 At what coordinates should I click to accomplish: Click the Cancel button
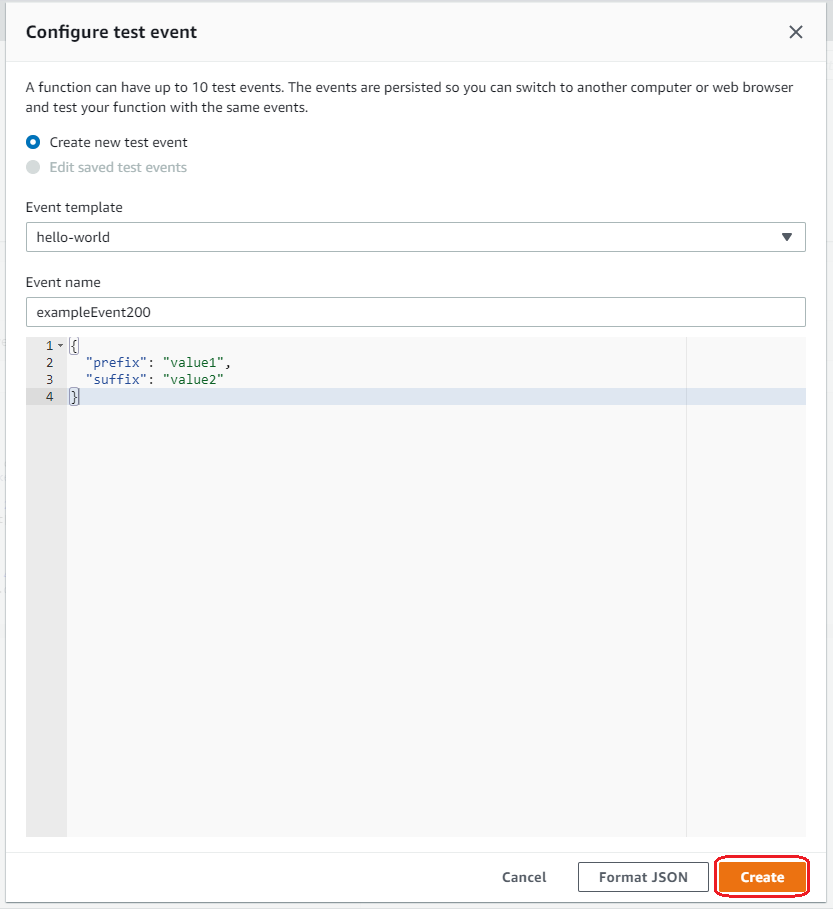point(524,877)
